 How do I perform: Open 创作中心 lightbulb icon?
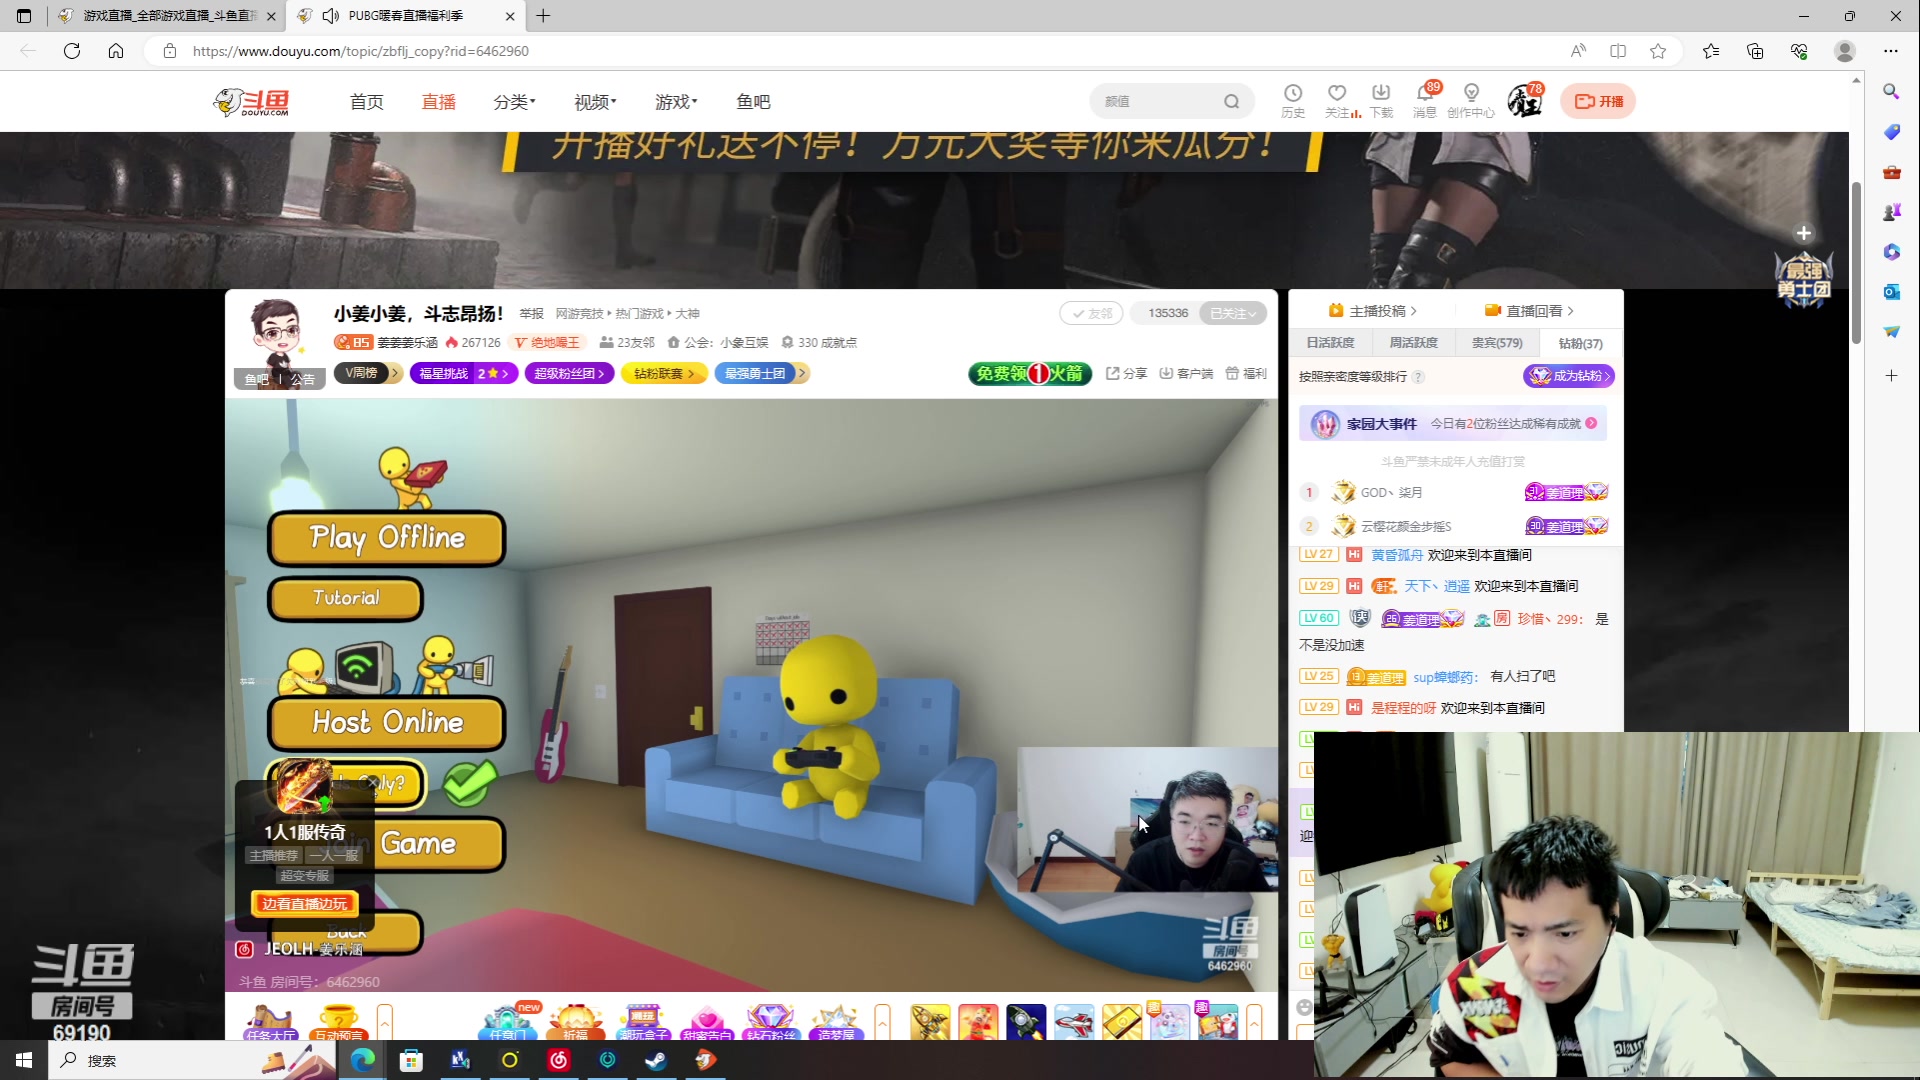pyautogui.click(x=1471, y=100)
